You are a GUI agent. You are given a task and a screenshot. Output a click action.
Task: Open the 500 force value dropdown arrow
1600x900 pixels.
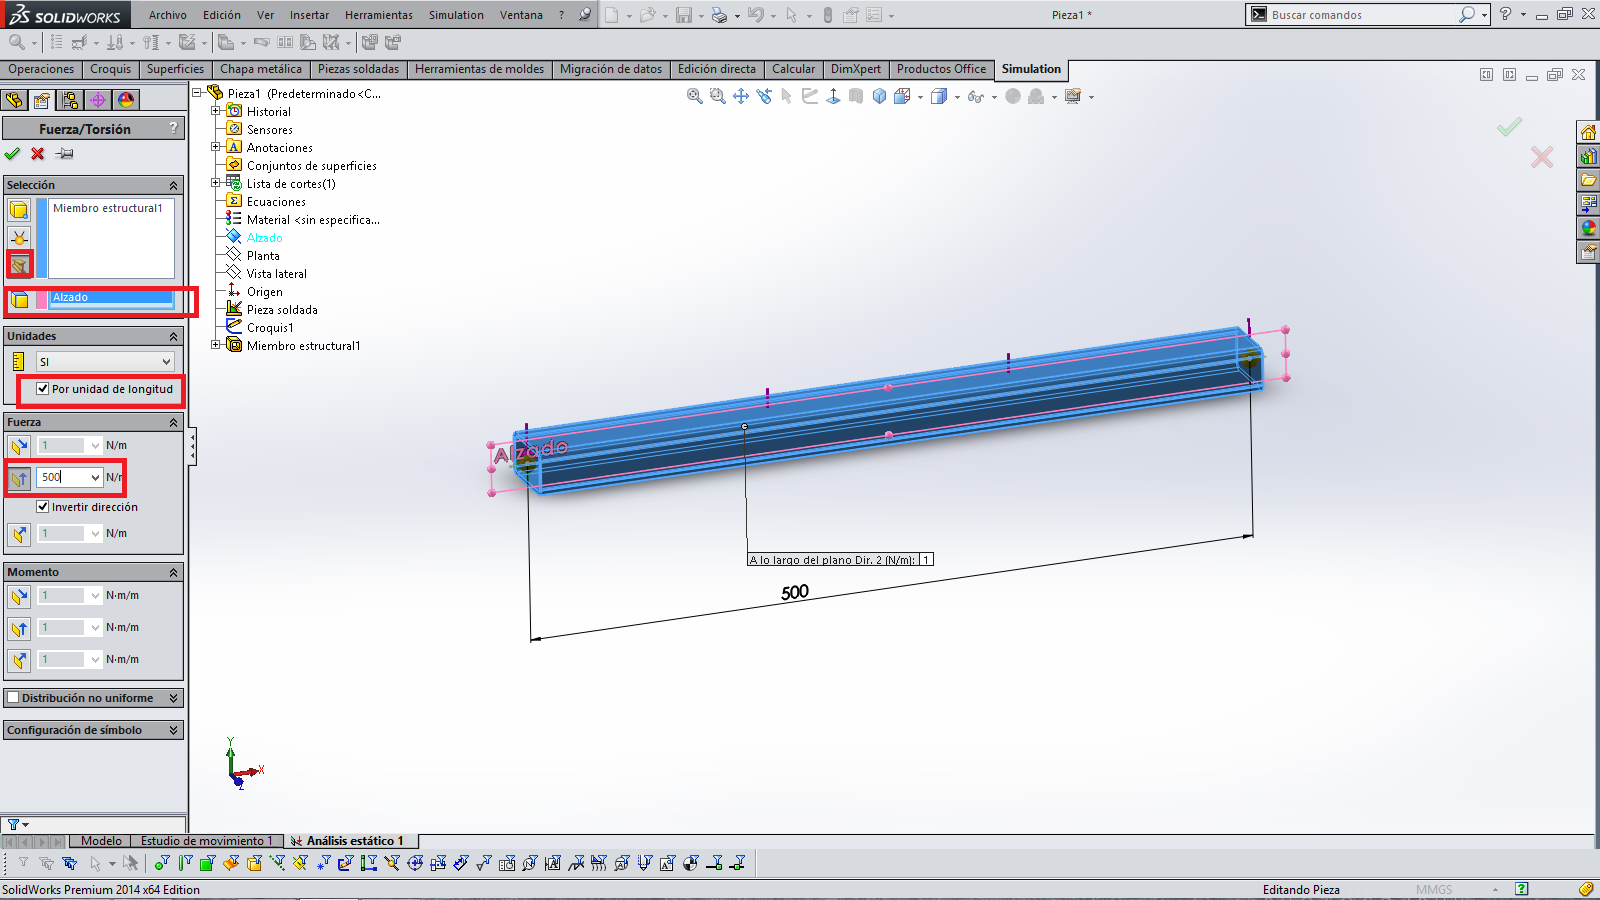click(95, 478)
